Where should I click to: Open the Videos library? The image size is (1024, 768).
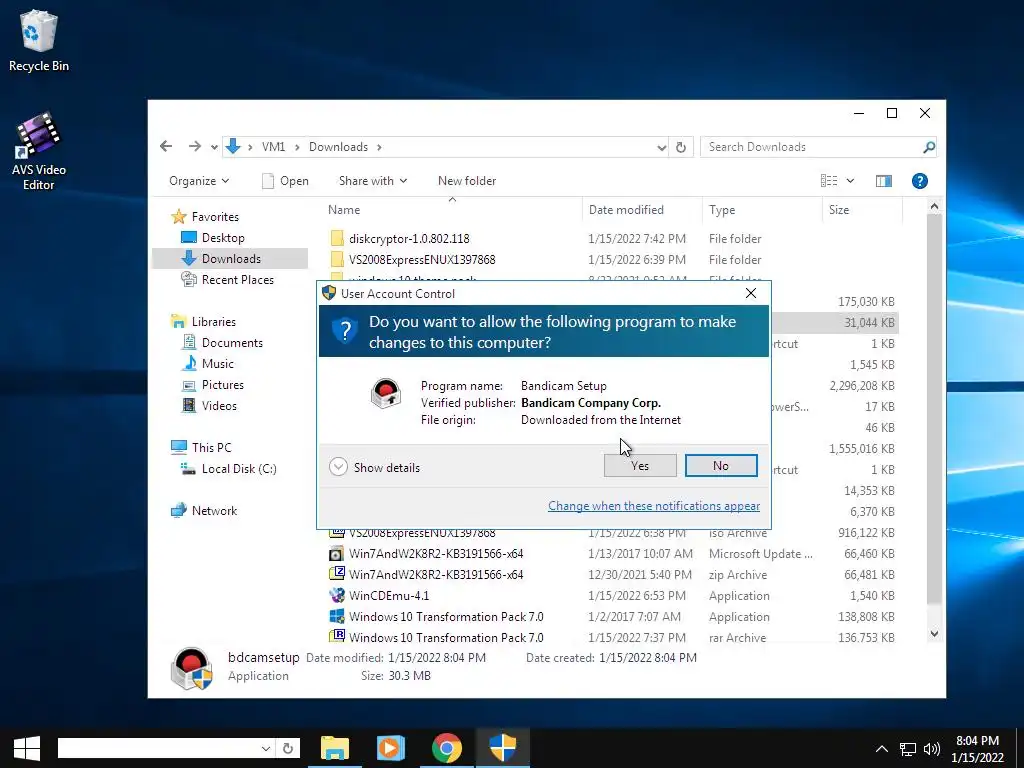pyautogui.click(x=209, y=406)
